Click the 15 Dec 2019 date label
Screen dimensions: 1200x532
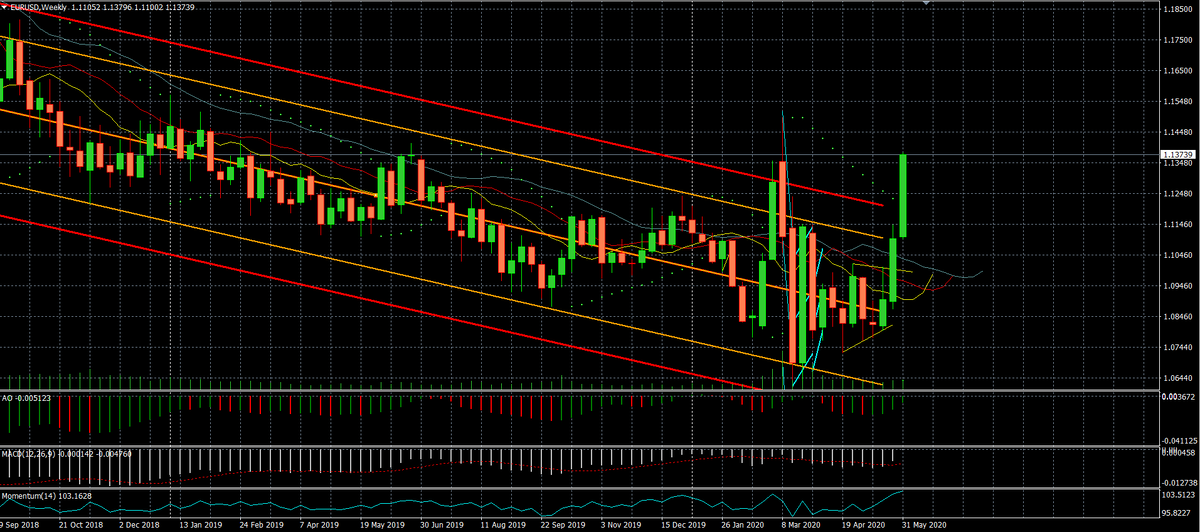pos(683,524)
